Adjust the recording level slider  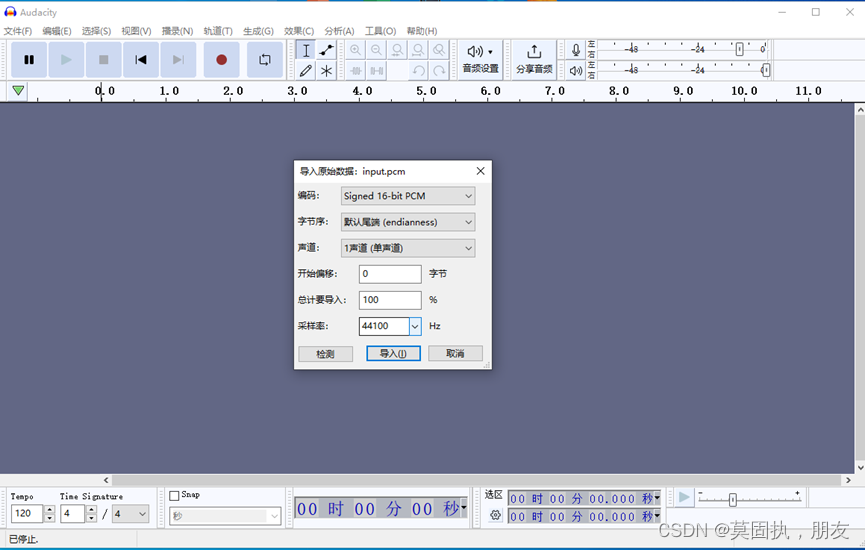point(739,50)
